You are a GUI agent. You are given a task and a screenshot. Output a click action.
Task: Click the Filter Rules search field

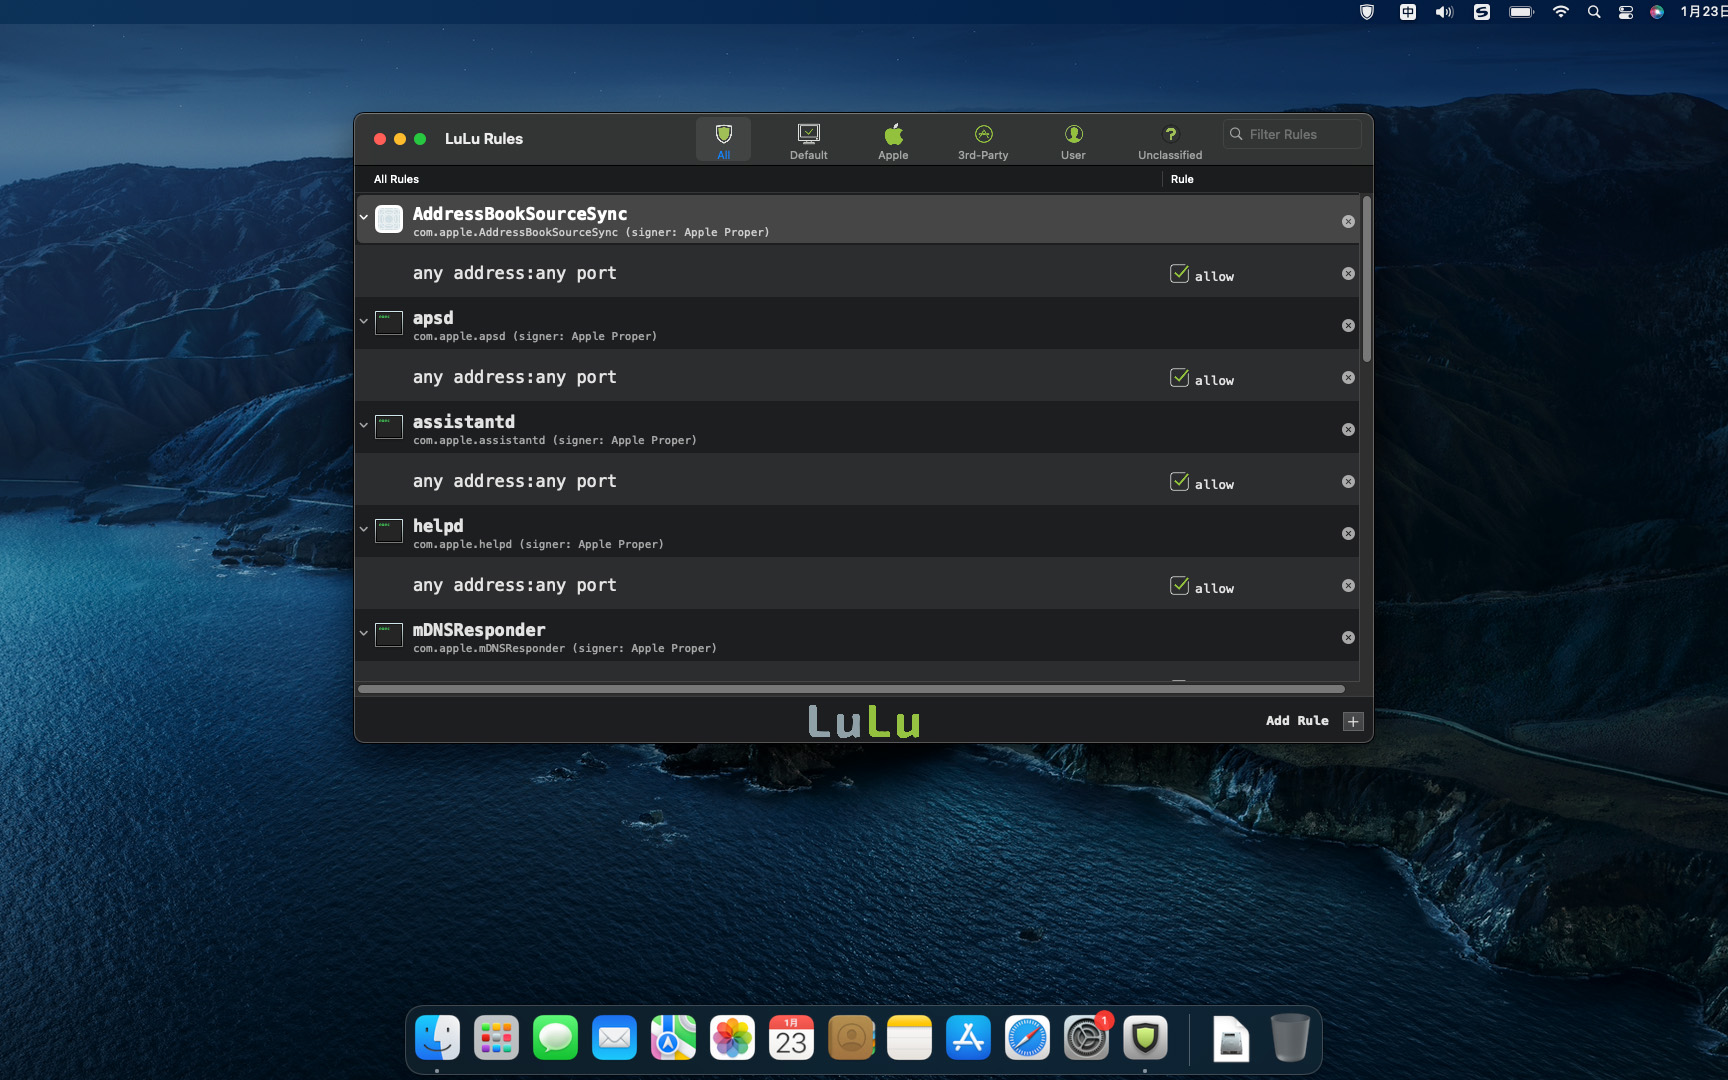pyautogui.click(x=1292, y=133)
